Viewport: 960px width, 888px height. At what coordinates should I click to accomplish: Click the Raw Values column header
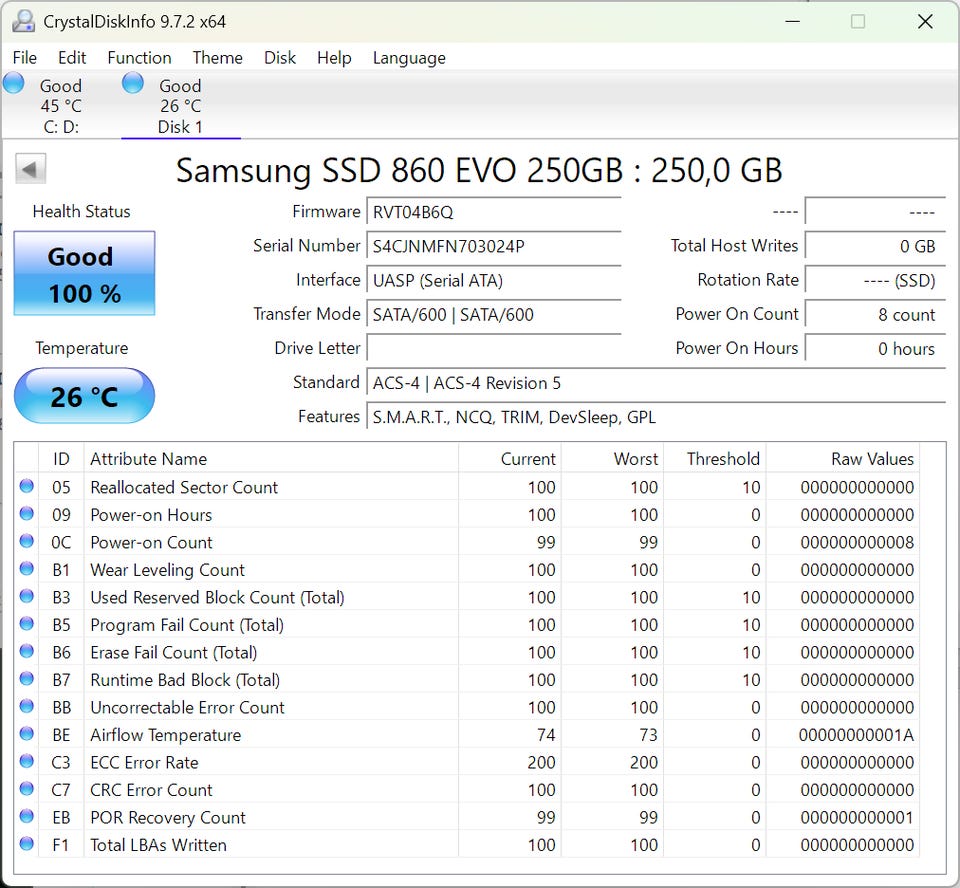[872, 459]
